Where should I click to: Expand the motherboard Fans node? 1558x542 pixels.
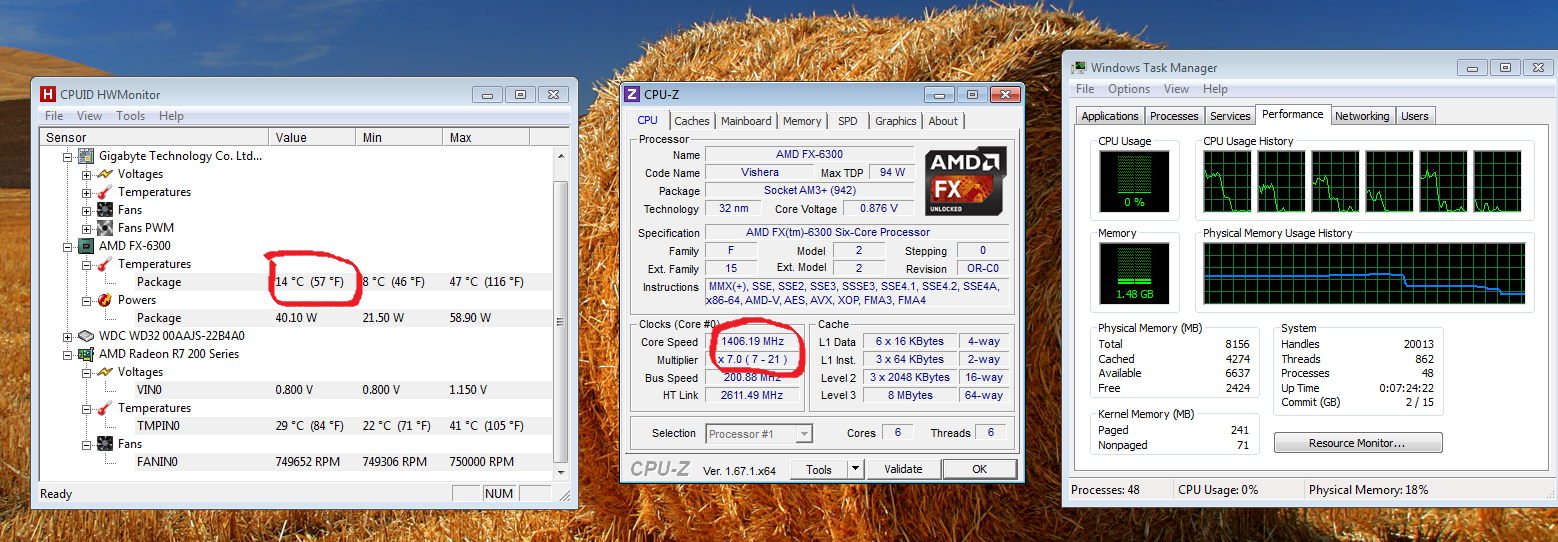87,210
